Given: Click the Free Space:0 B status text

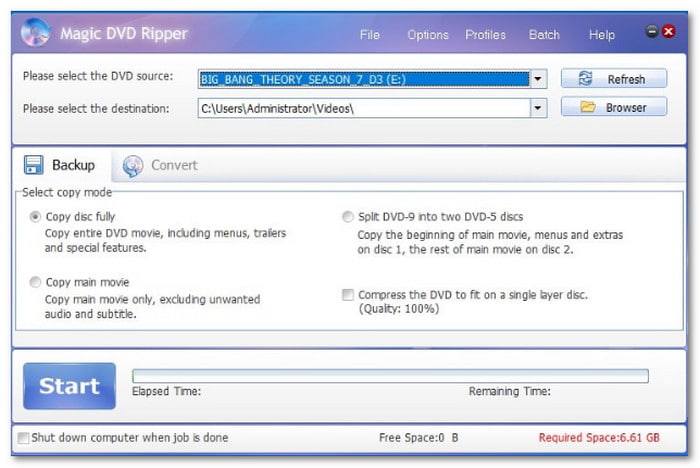Looking at the screenshot, I should click(418, 438).
